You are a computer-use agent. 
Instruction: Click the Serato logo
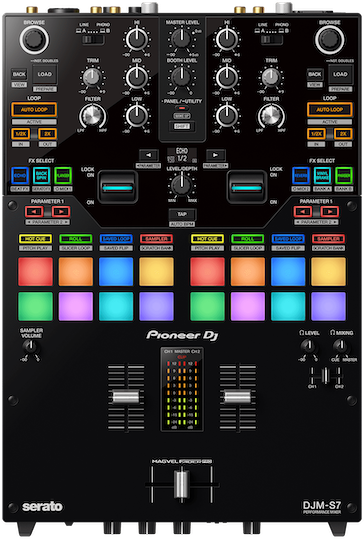coord(42,506)
